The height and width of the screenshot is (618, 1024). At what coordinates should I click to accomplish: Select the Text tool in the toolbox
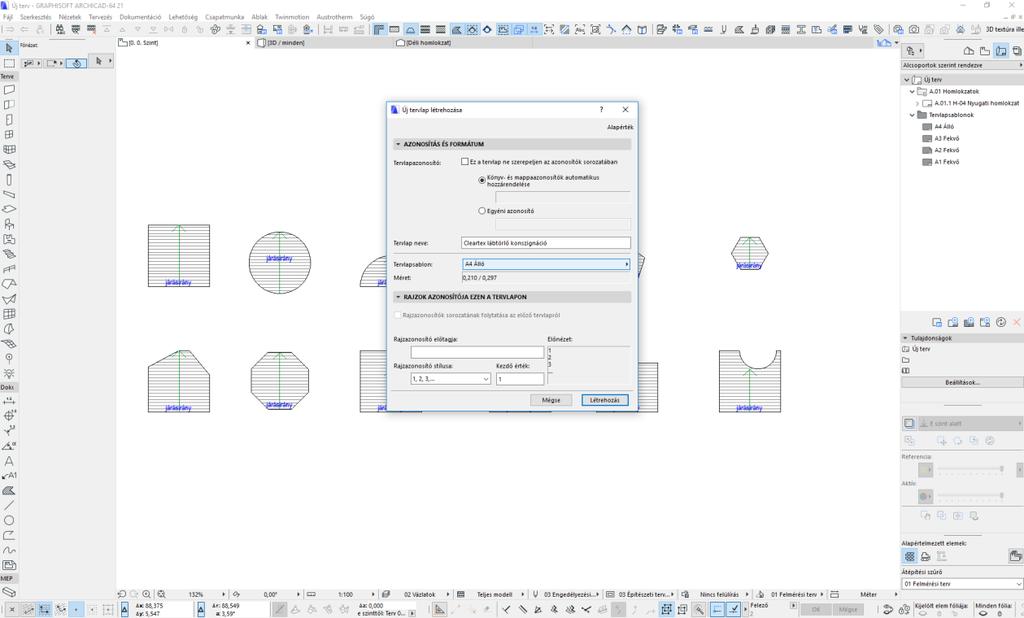coord(9,461)
